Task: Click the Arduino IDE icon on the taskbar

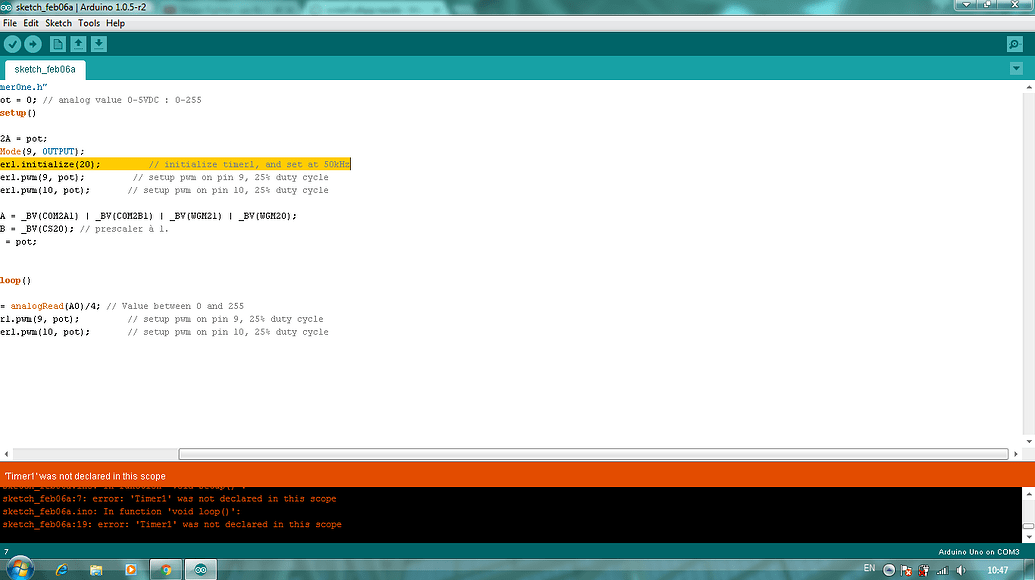Action: 200,569
